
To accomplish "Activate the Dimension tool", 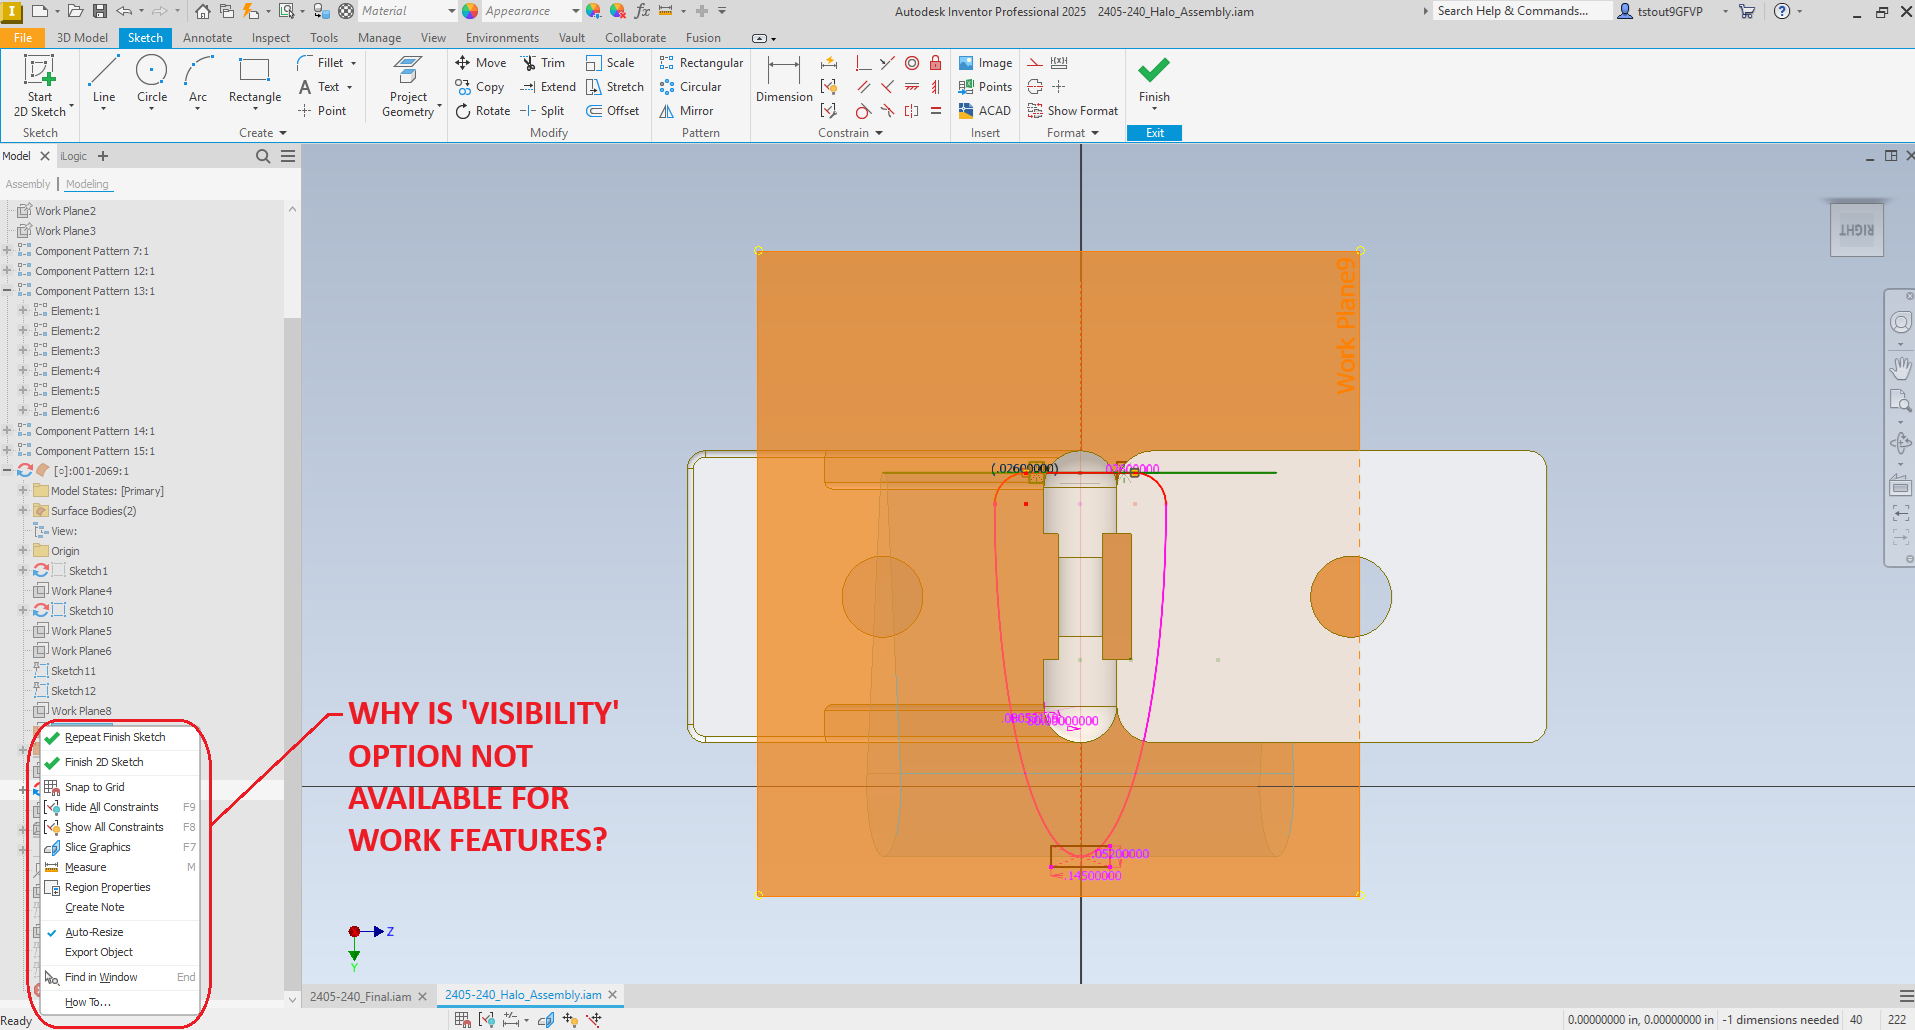I will [784, 80].
